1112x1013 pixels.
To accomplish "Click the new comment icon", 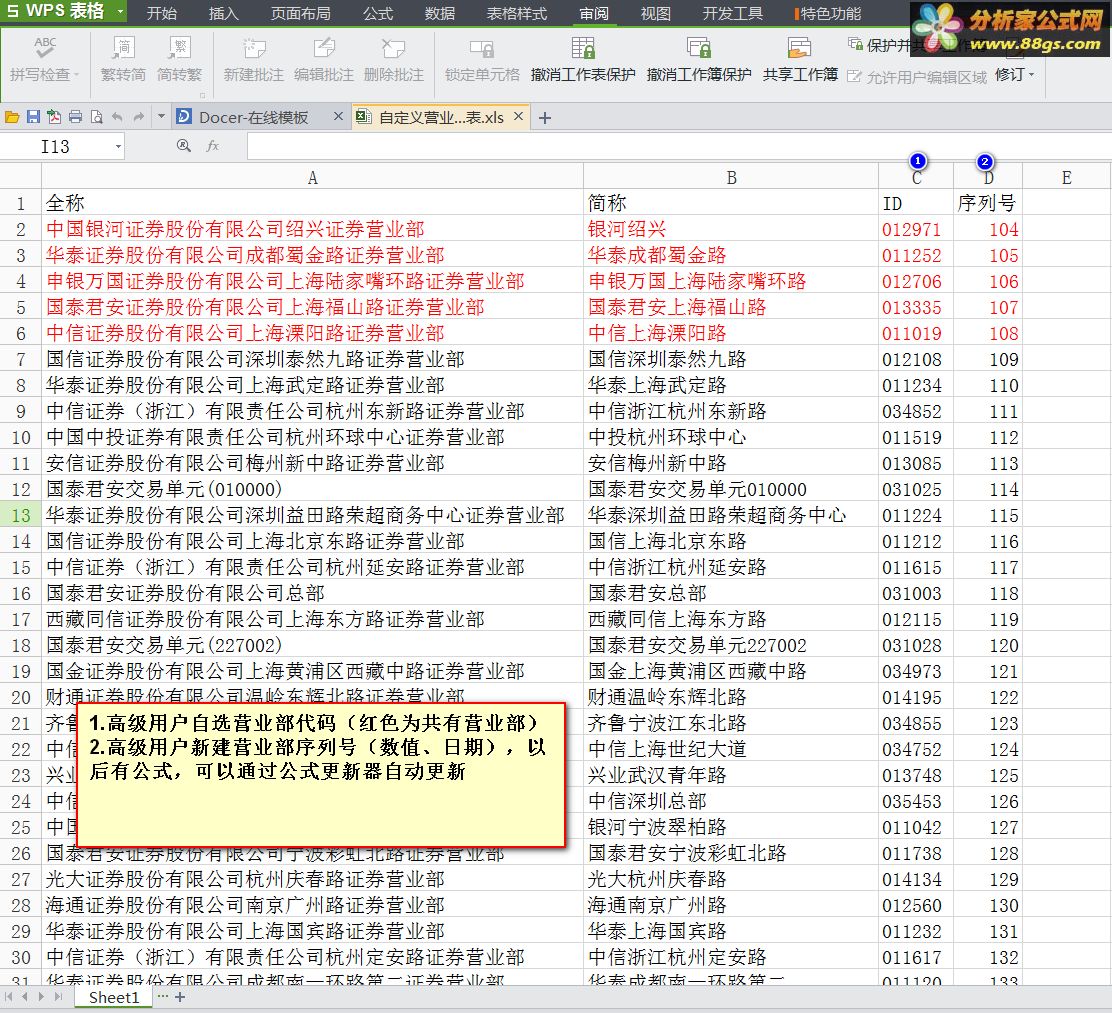I will 254,48.
